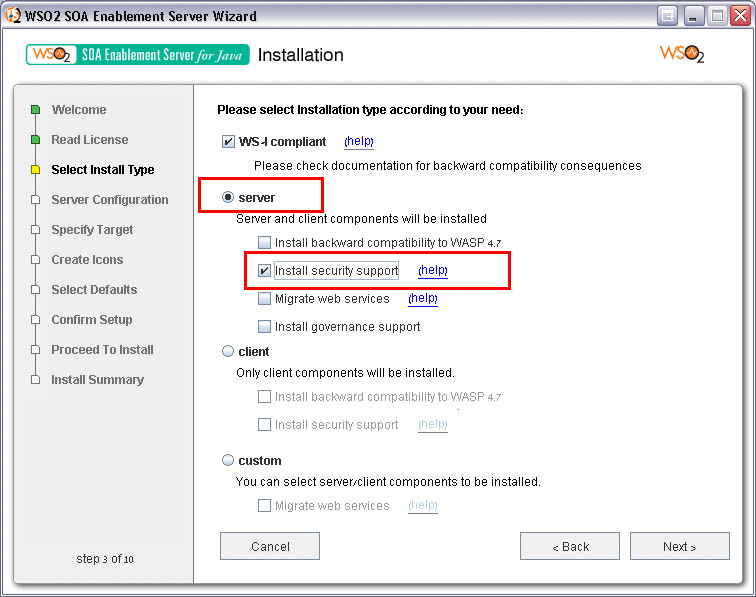This screenshot has height=597, width=756.
Task: Click the Next button
Action: point(679,546)
